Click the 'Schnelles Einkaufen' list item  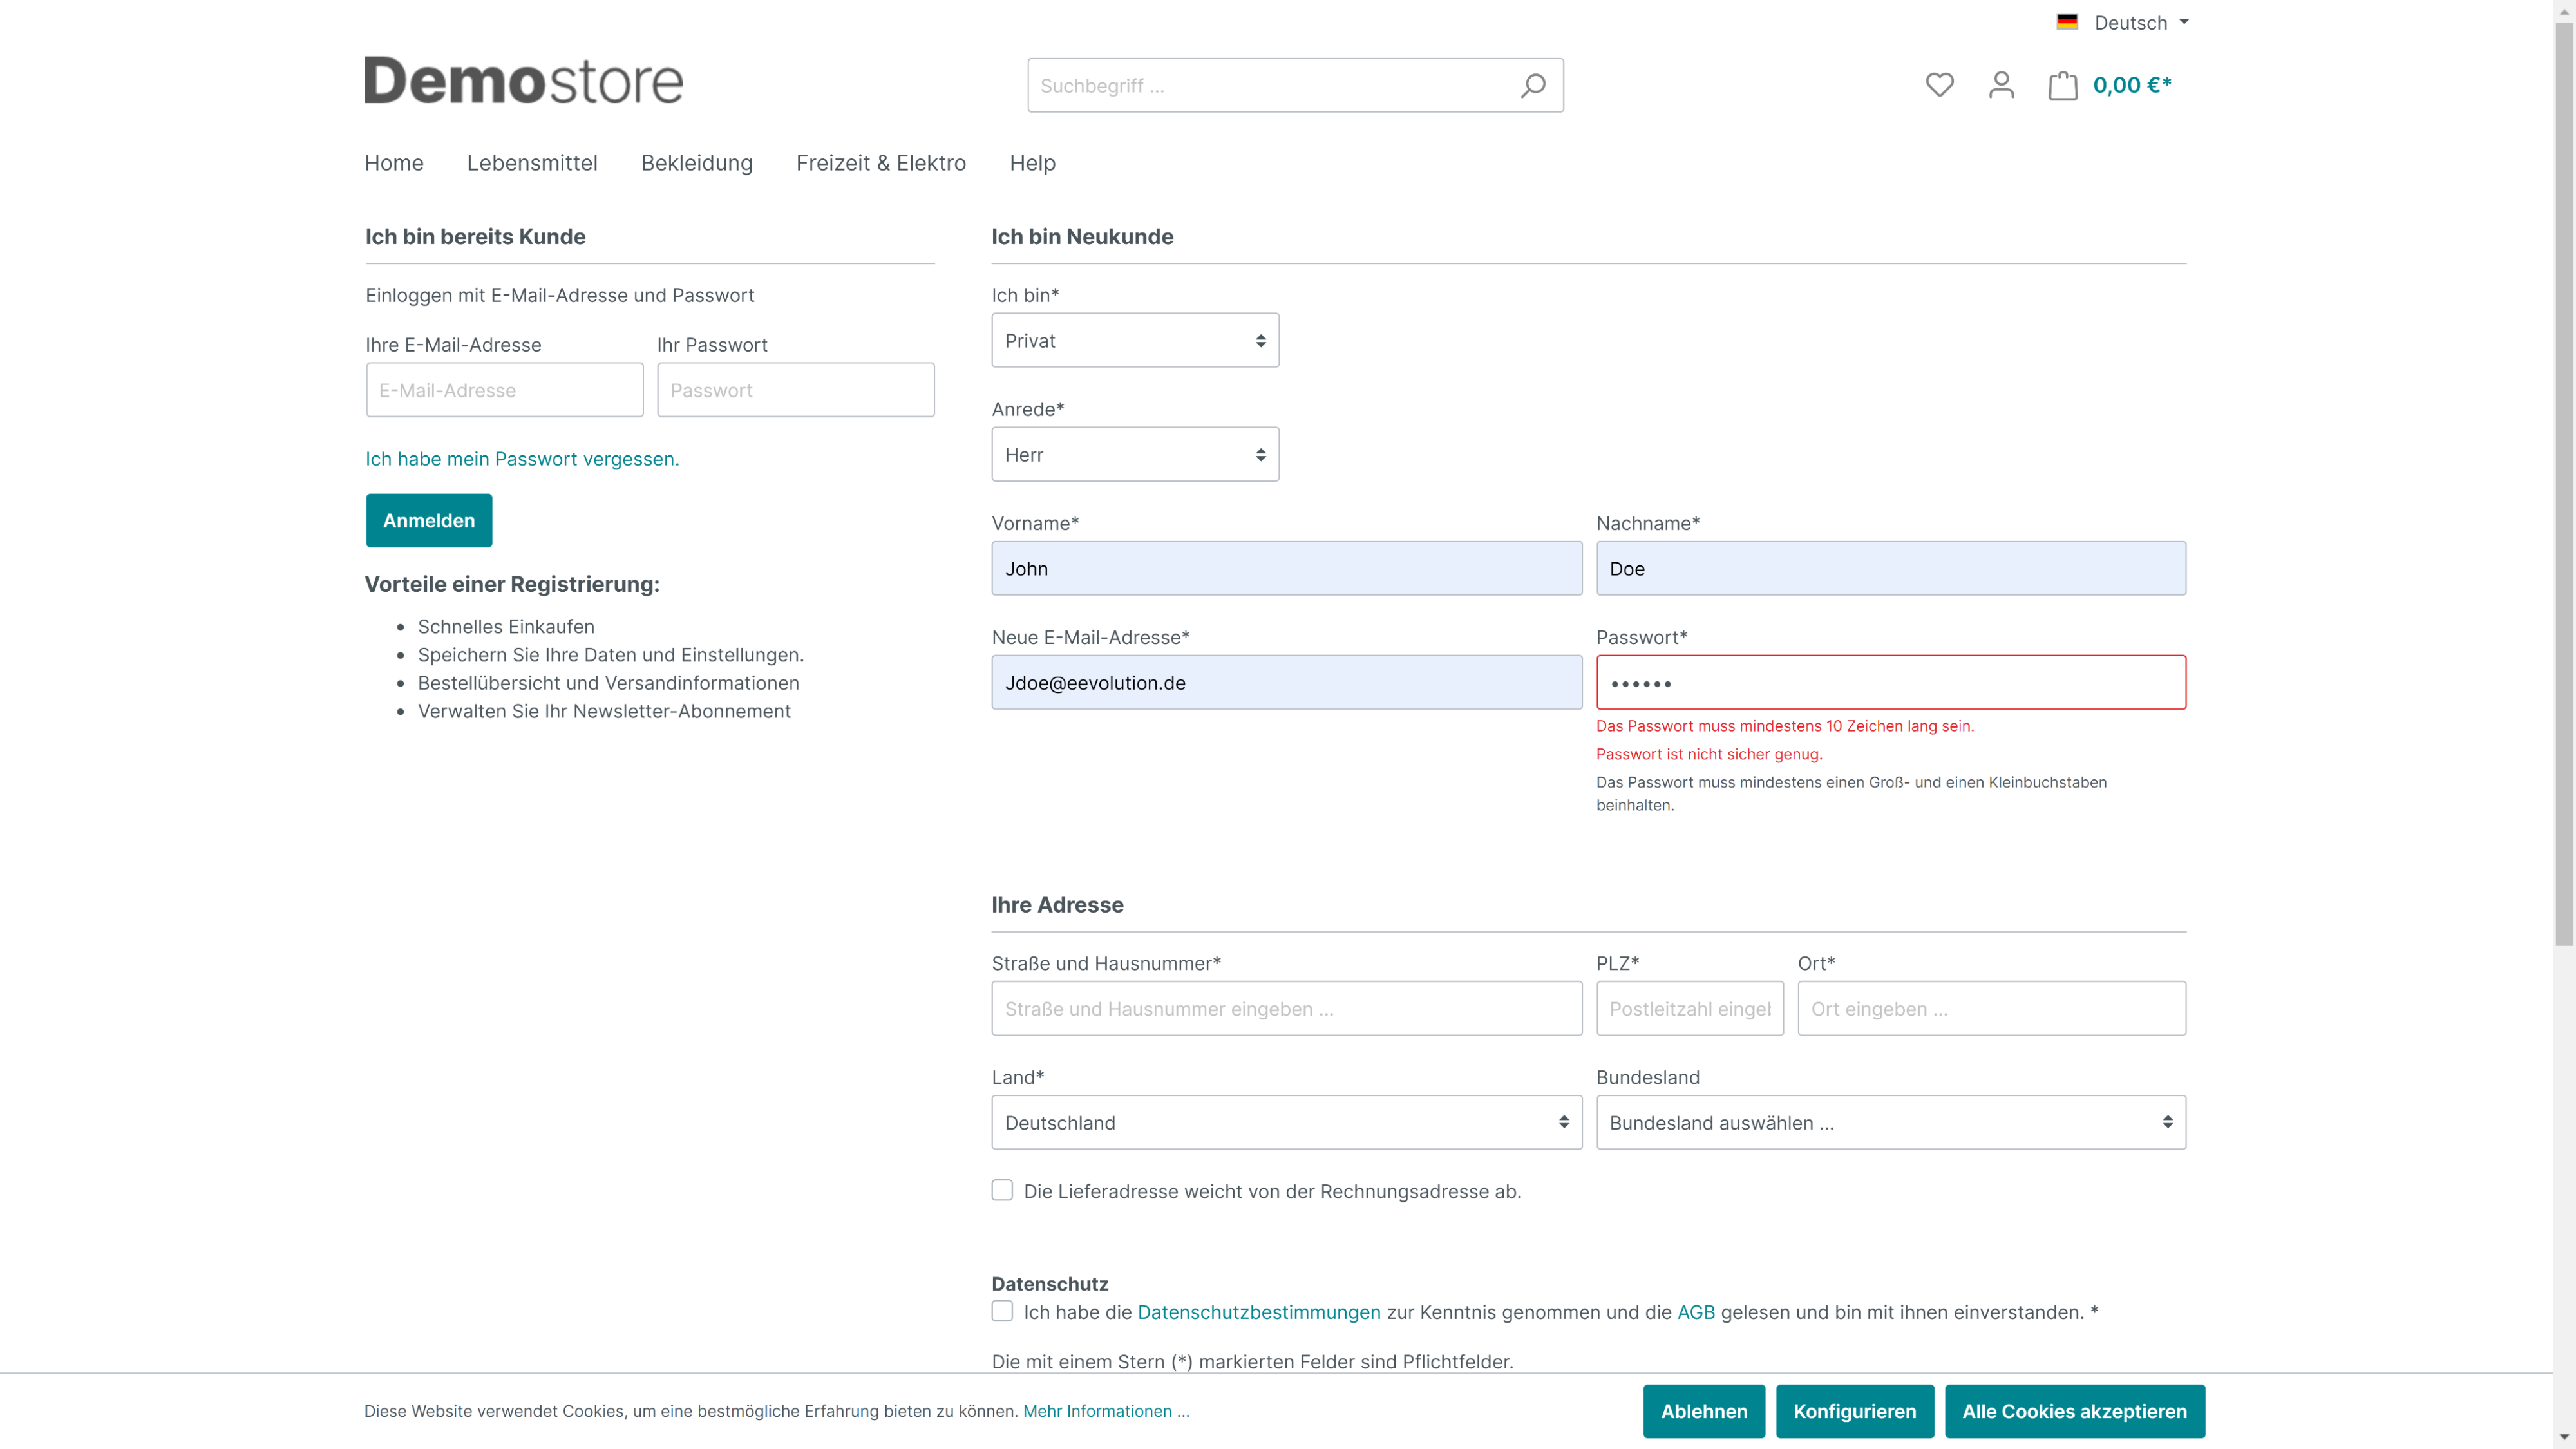[x=506, y=627]
